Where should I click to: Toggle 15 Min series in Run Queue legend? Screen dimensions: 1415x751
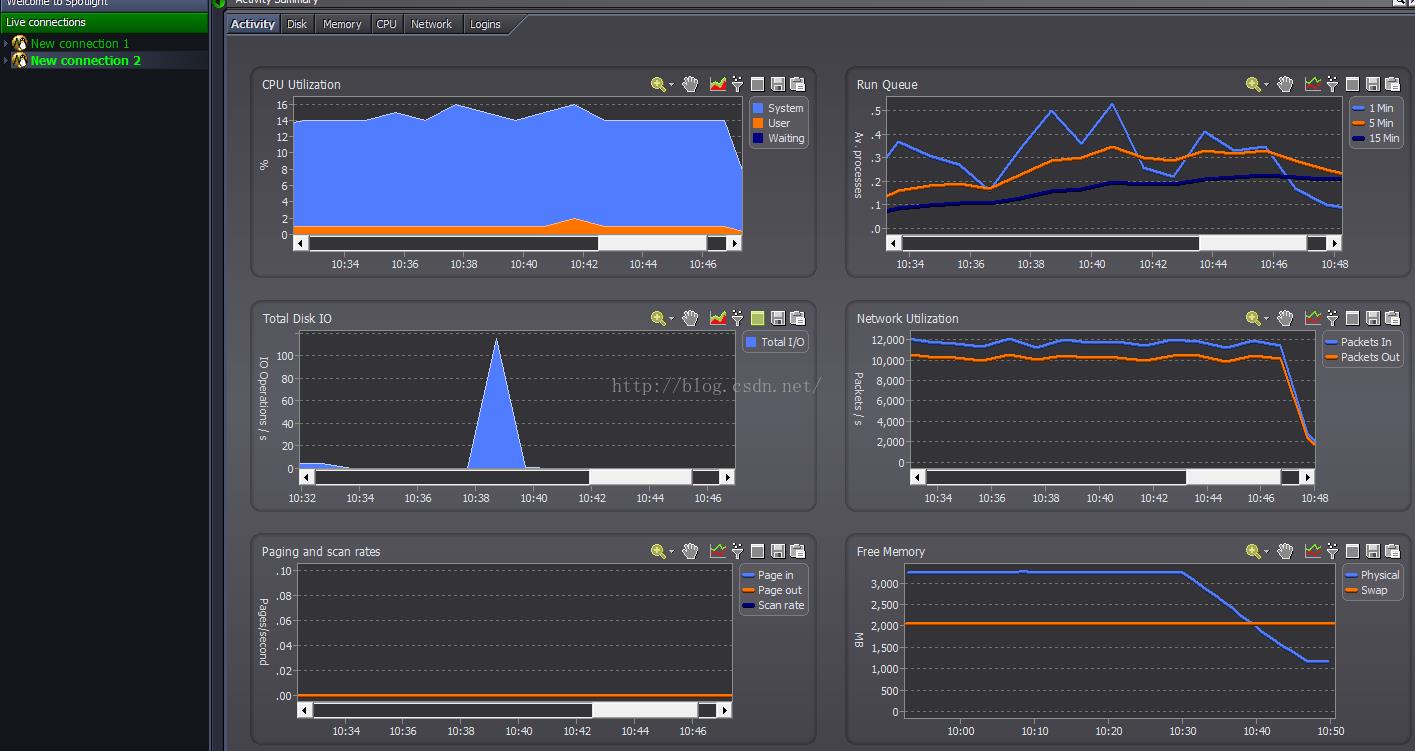click(x=1376, y=138)
